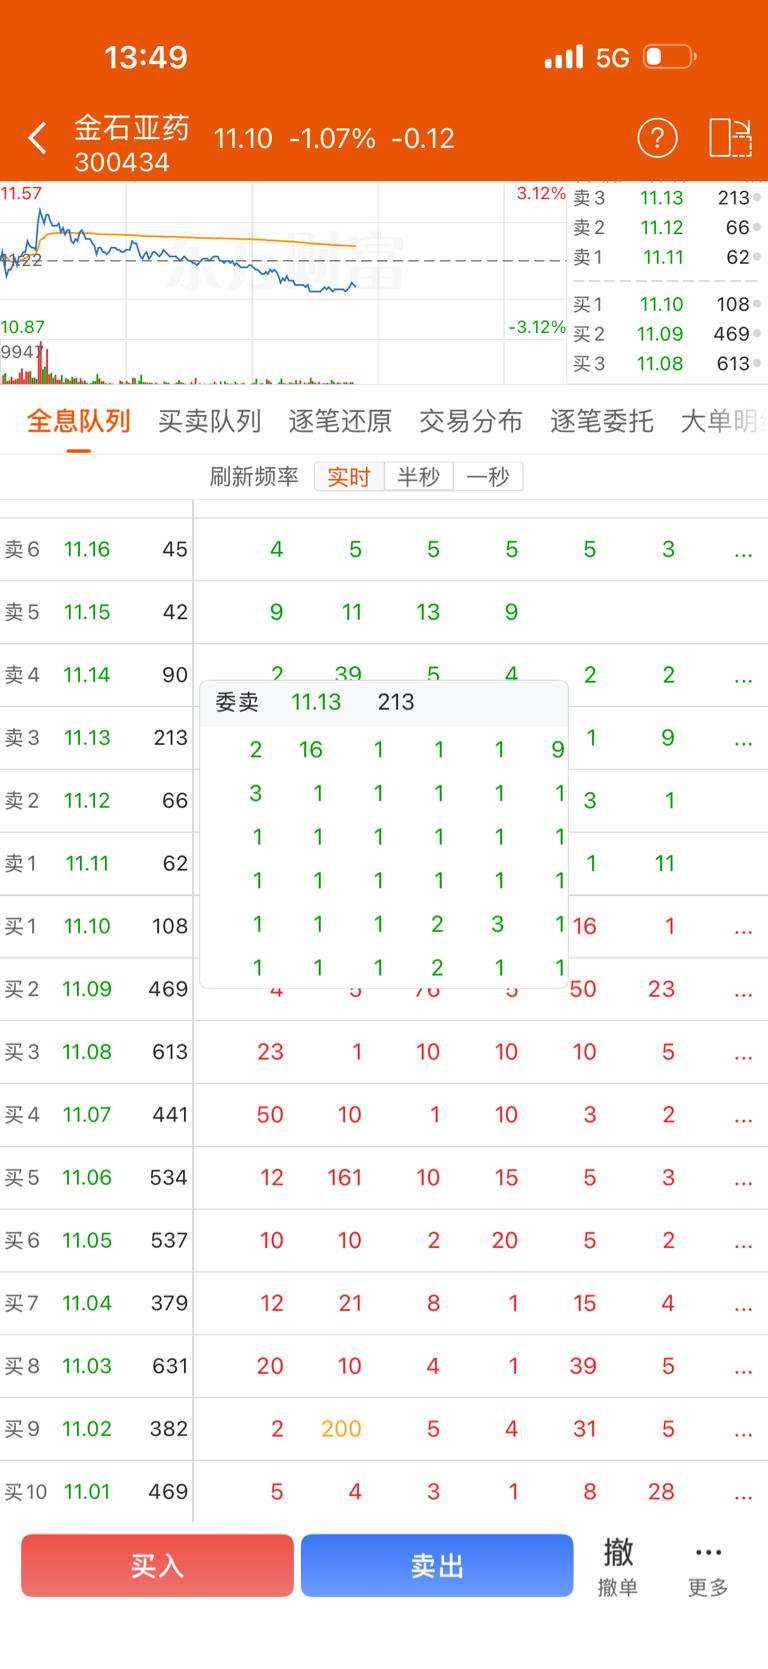Screen dimensions: 768x1669
Task: Select 买1 price 11.10 in queue list
Action: pos(87,926)
